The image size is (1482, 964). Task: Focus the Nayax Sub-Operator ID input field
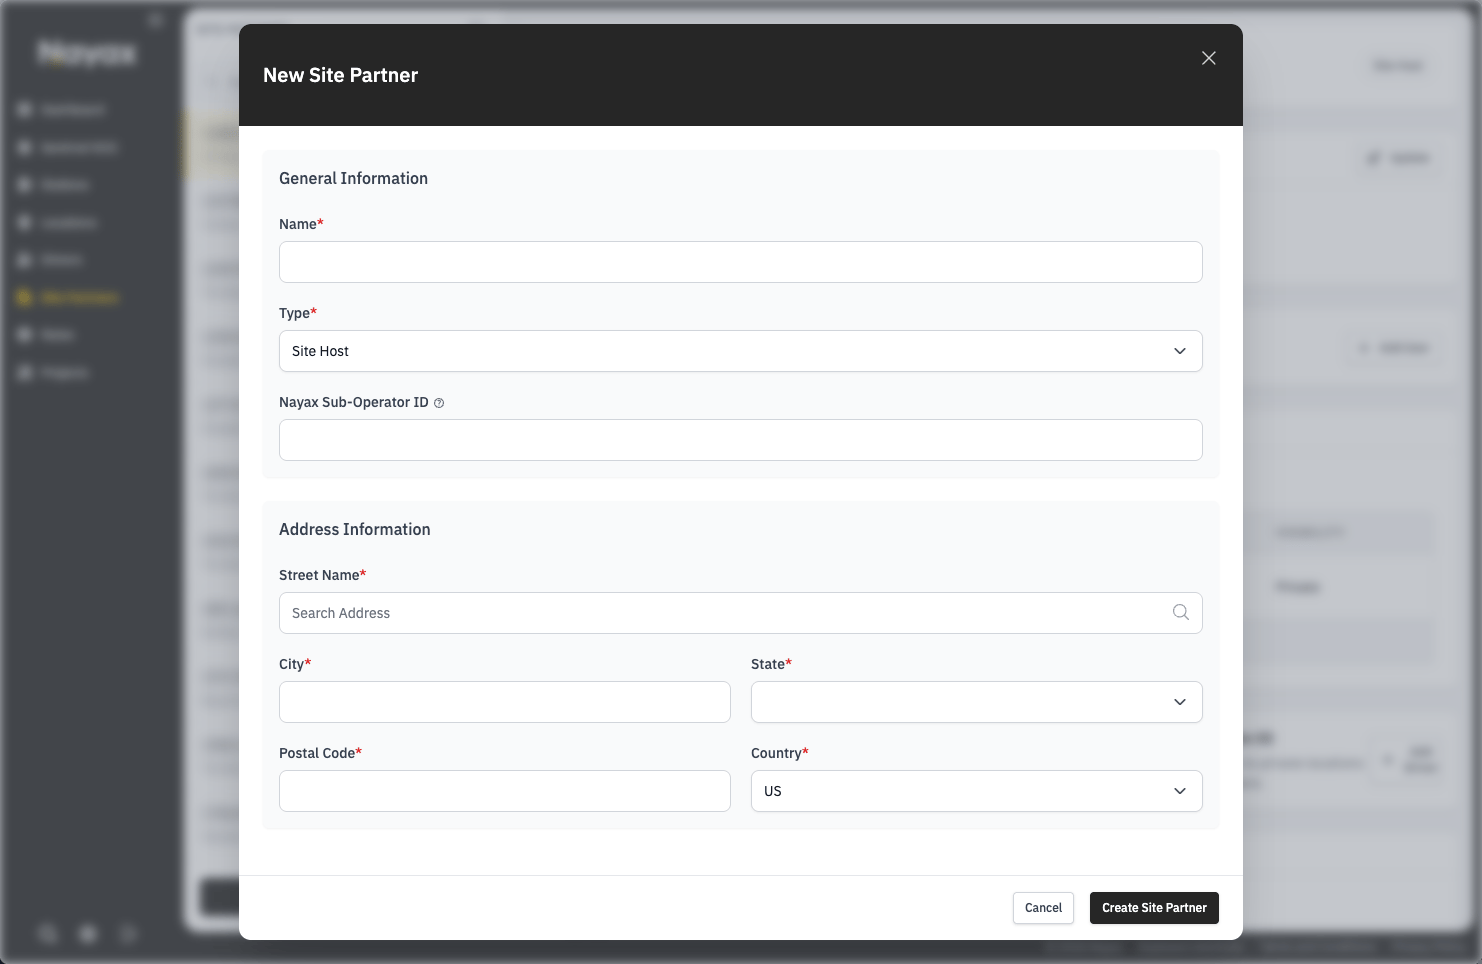pos(740,440)
